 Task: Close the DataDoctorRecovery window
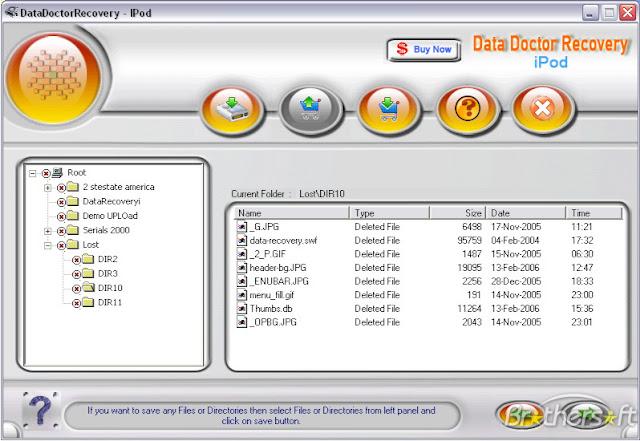pos(627,13)
